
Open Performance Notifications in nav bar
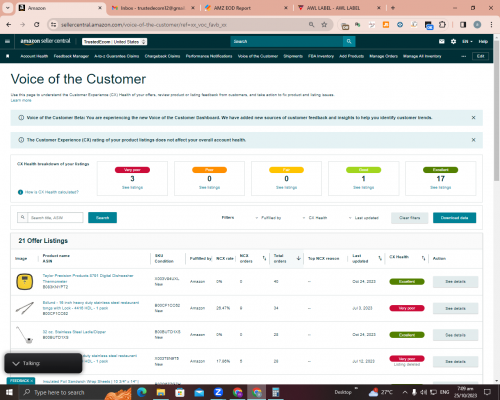point(209,56)
